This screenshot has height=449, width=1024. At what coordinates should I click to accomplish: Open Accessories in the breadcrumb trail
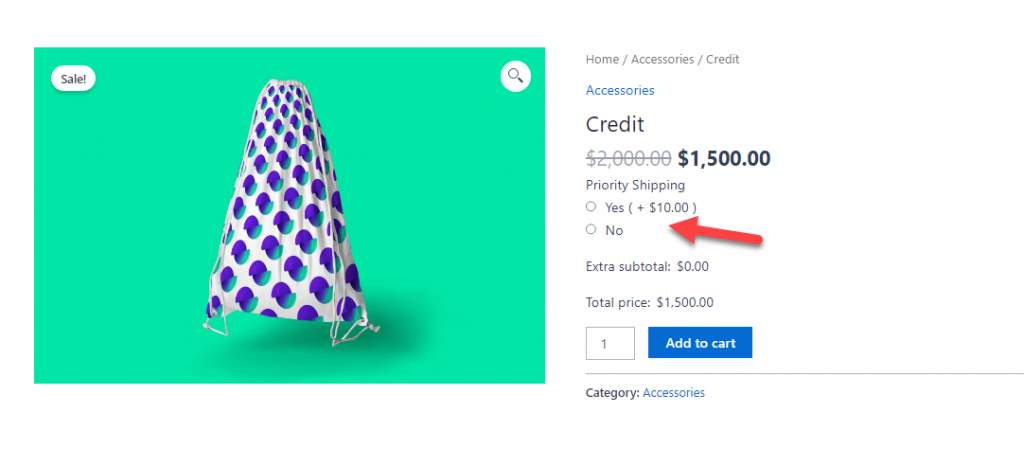662,59
